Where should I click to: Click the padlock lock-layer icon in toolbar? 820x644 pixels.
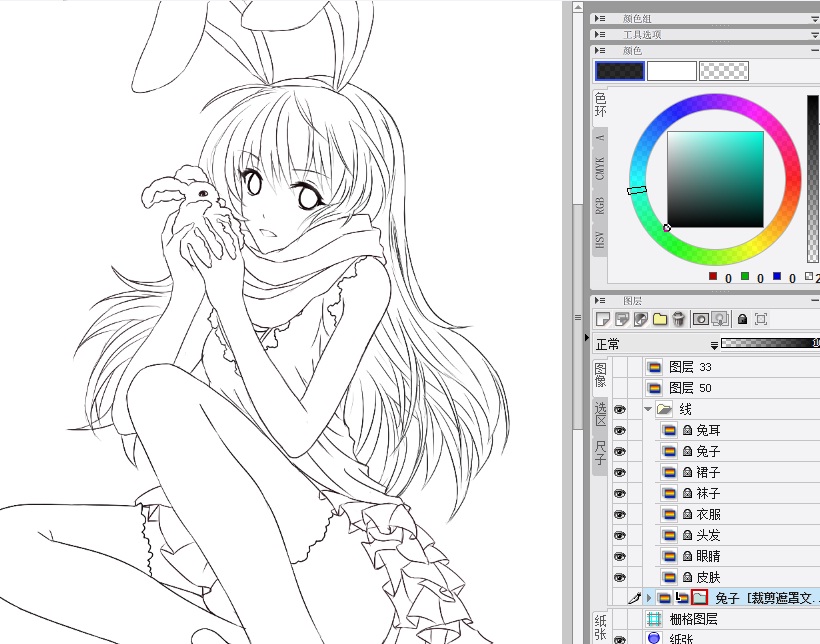point(742,319)
